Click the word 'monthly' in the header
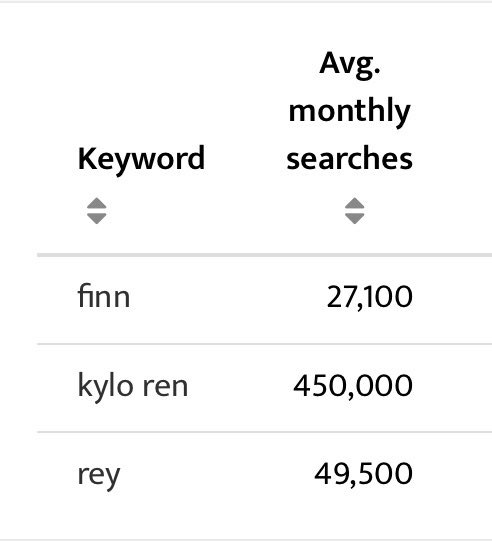 (x=350, y=111)
